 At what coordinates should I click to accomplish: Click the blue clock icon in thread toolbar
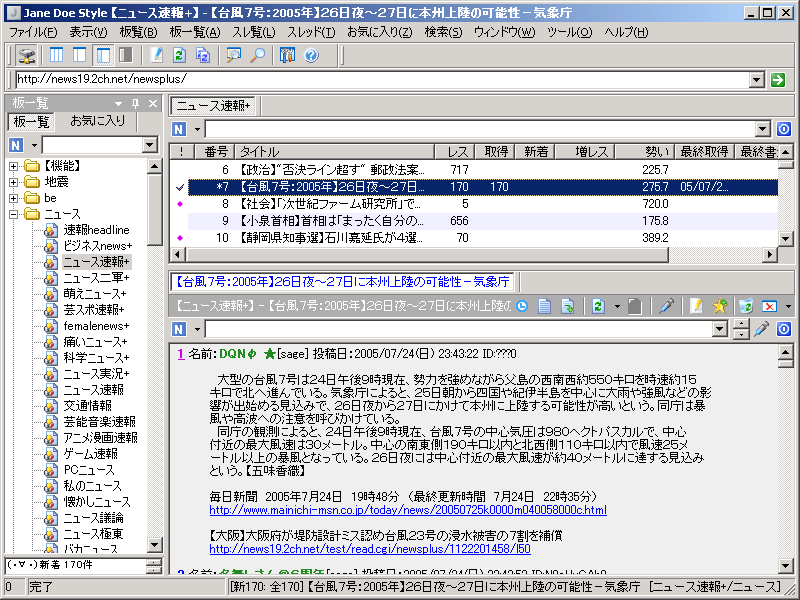point(521,306)
